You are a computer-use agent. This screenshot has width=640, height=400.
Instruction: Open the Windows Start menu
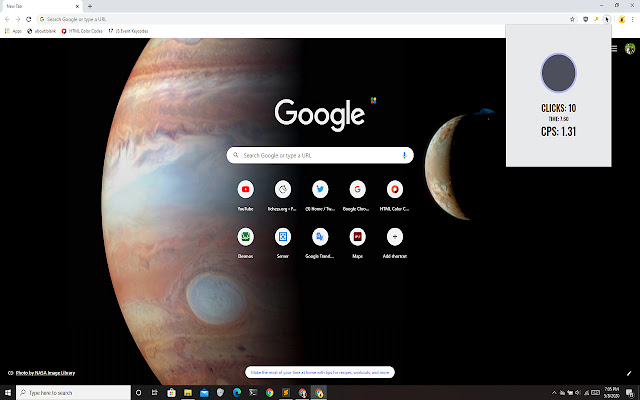point(8,393)
